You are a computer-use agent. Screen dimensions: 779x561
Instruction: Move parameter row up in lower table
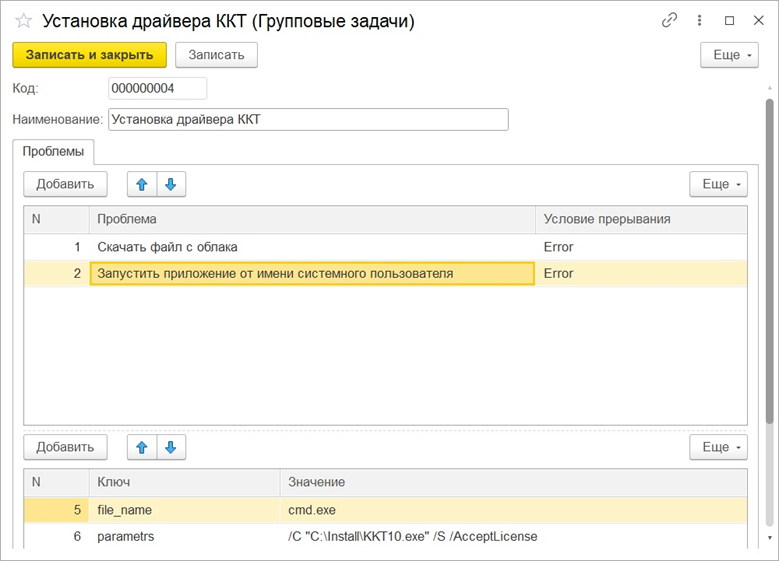[x=142, y=447]
